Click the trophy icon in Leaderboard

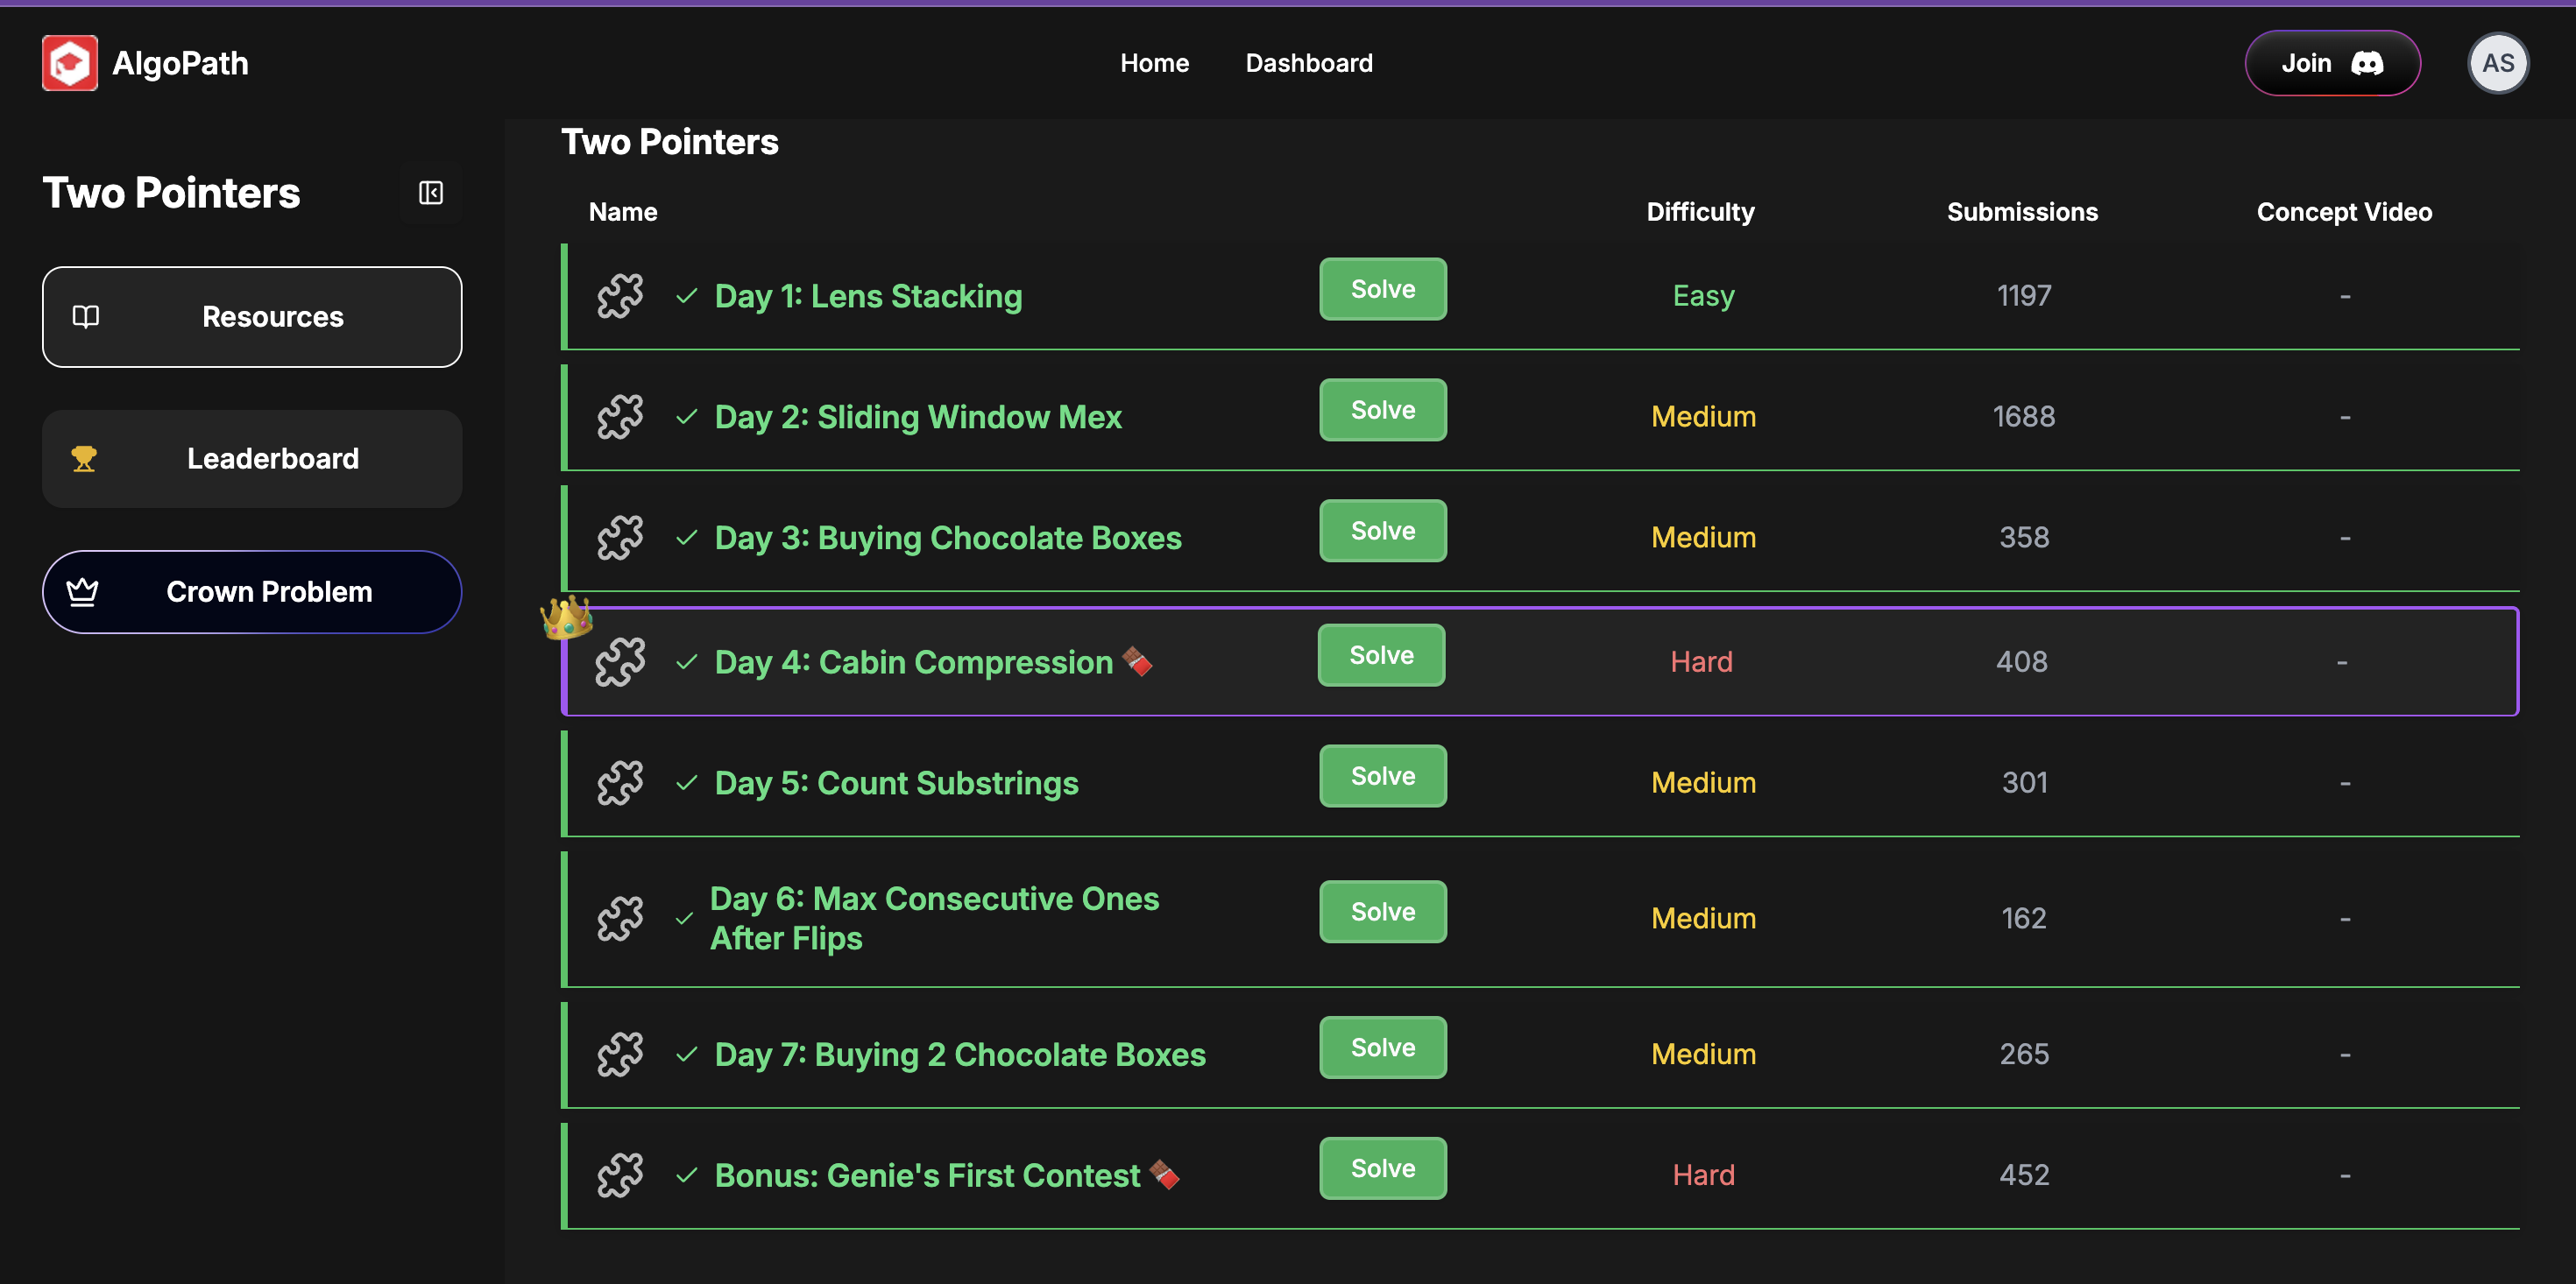(84, 459)
